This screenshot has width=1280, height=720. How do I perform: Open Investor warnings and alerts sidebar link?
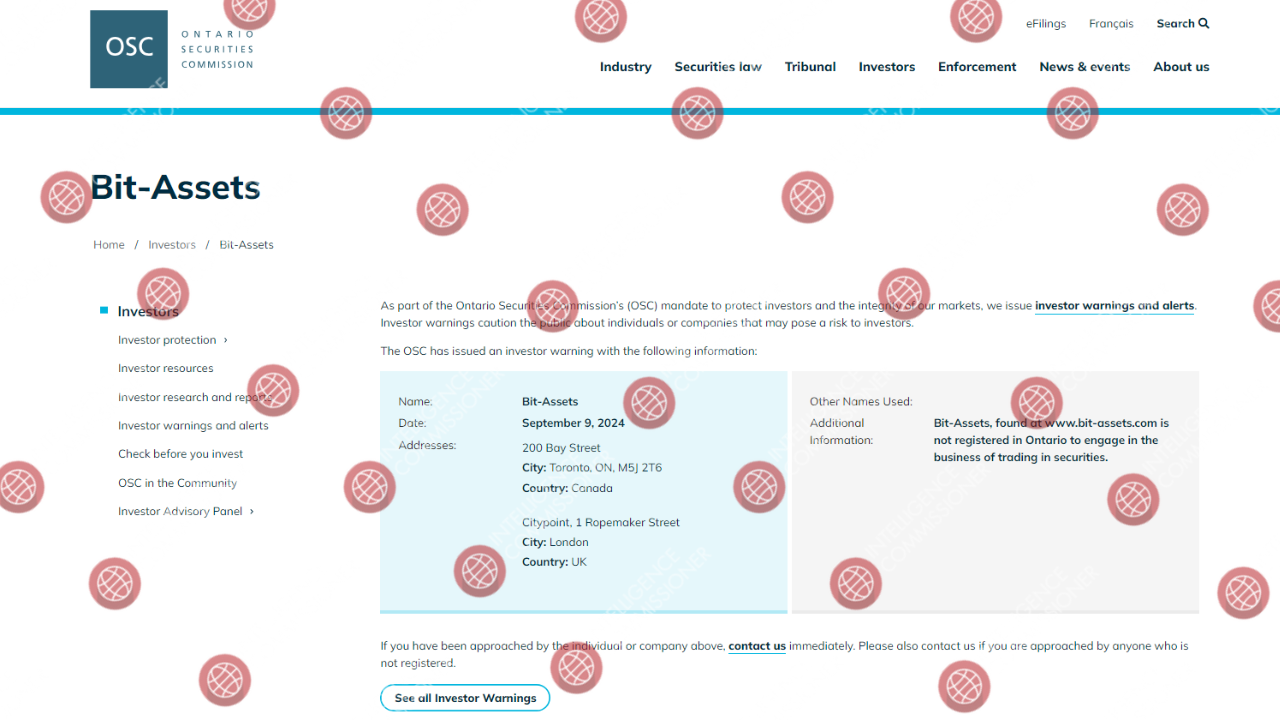click(x=193, y=426)
